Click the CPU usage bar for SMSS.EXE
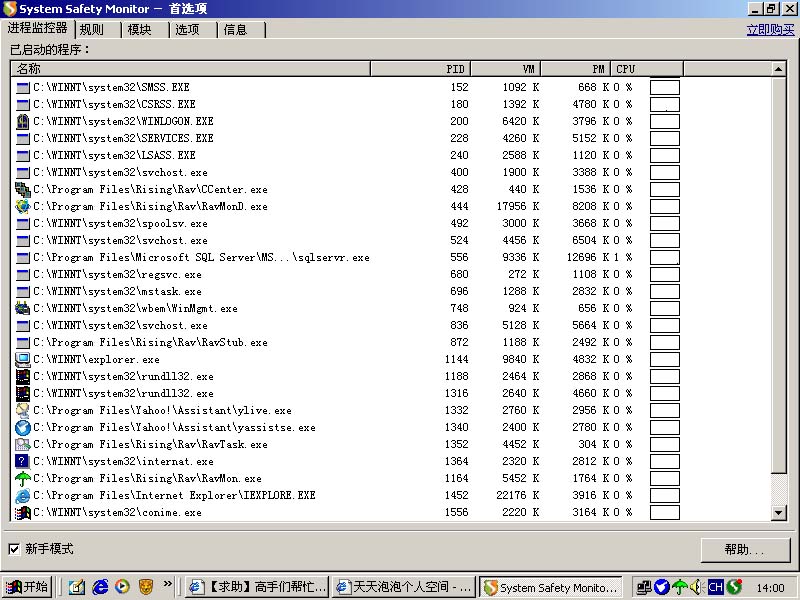 [x=665, y=87]
